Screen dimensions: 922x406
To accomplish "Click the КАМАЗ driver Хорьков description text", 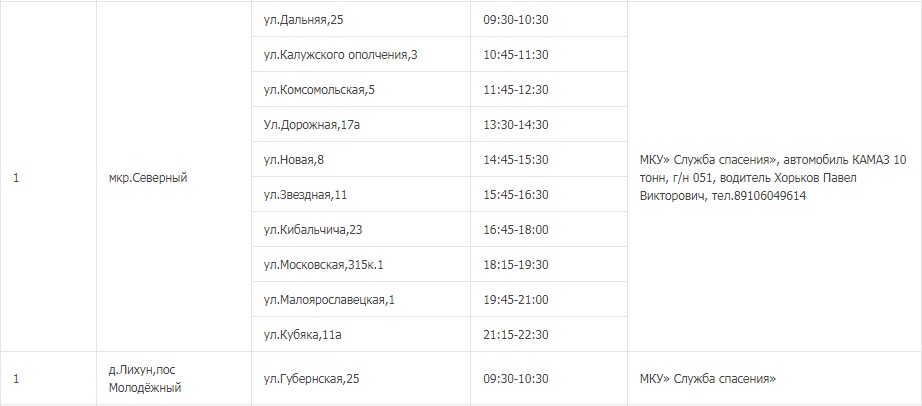I will 773,178.
